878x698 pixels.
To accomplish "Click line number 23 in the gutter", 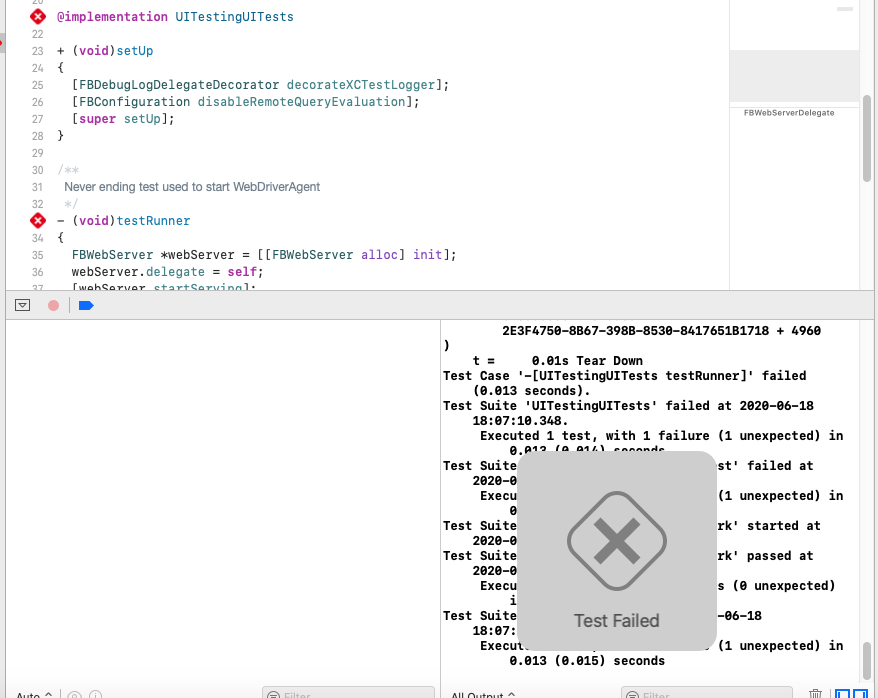I will (38, 51).
